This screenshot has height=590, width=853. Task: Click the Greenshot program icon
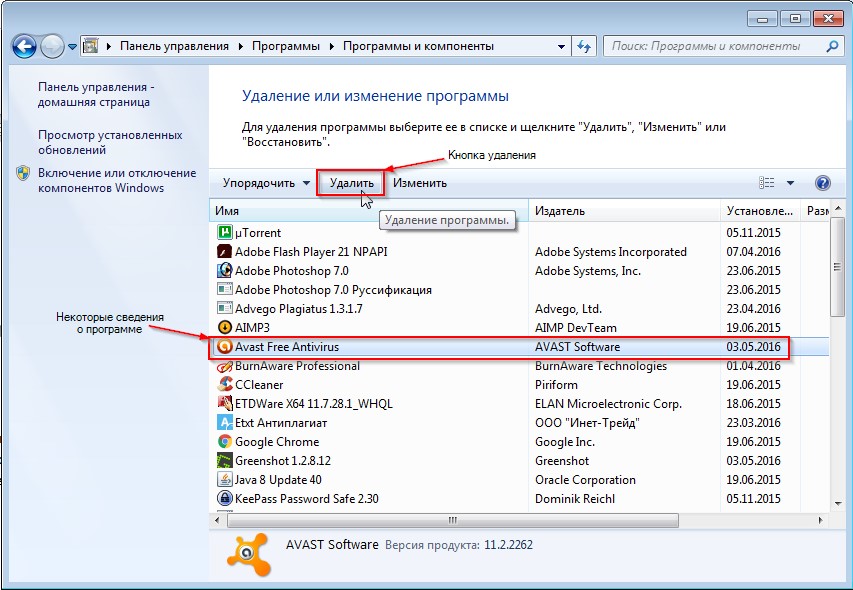click(x=225, y=461)
